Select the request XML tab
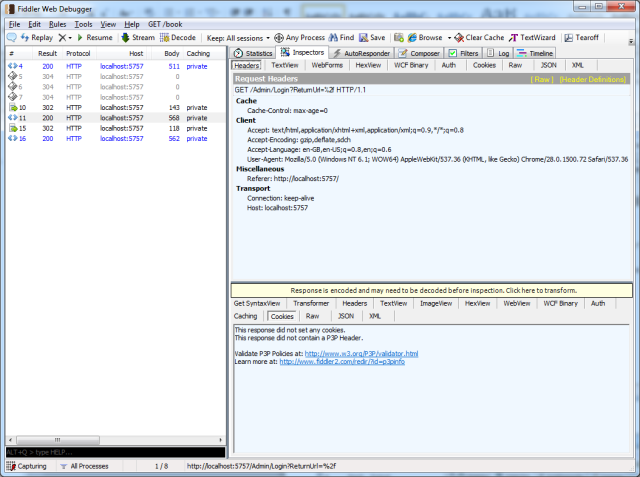Viewport: 640px width, 477px height. coord(578,65)
